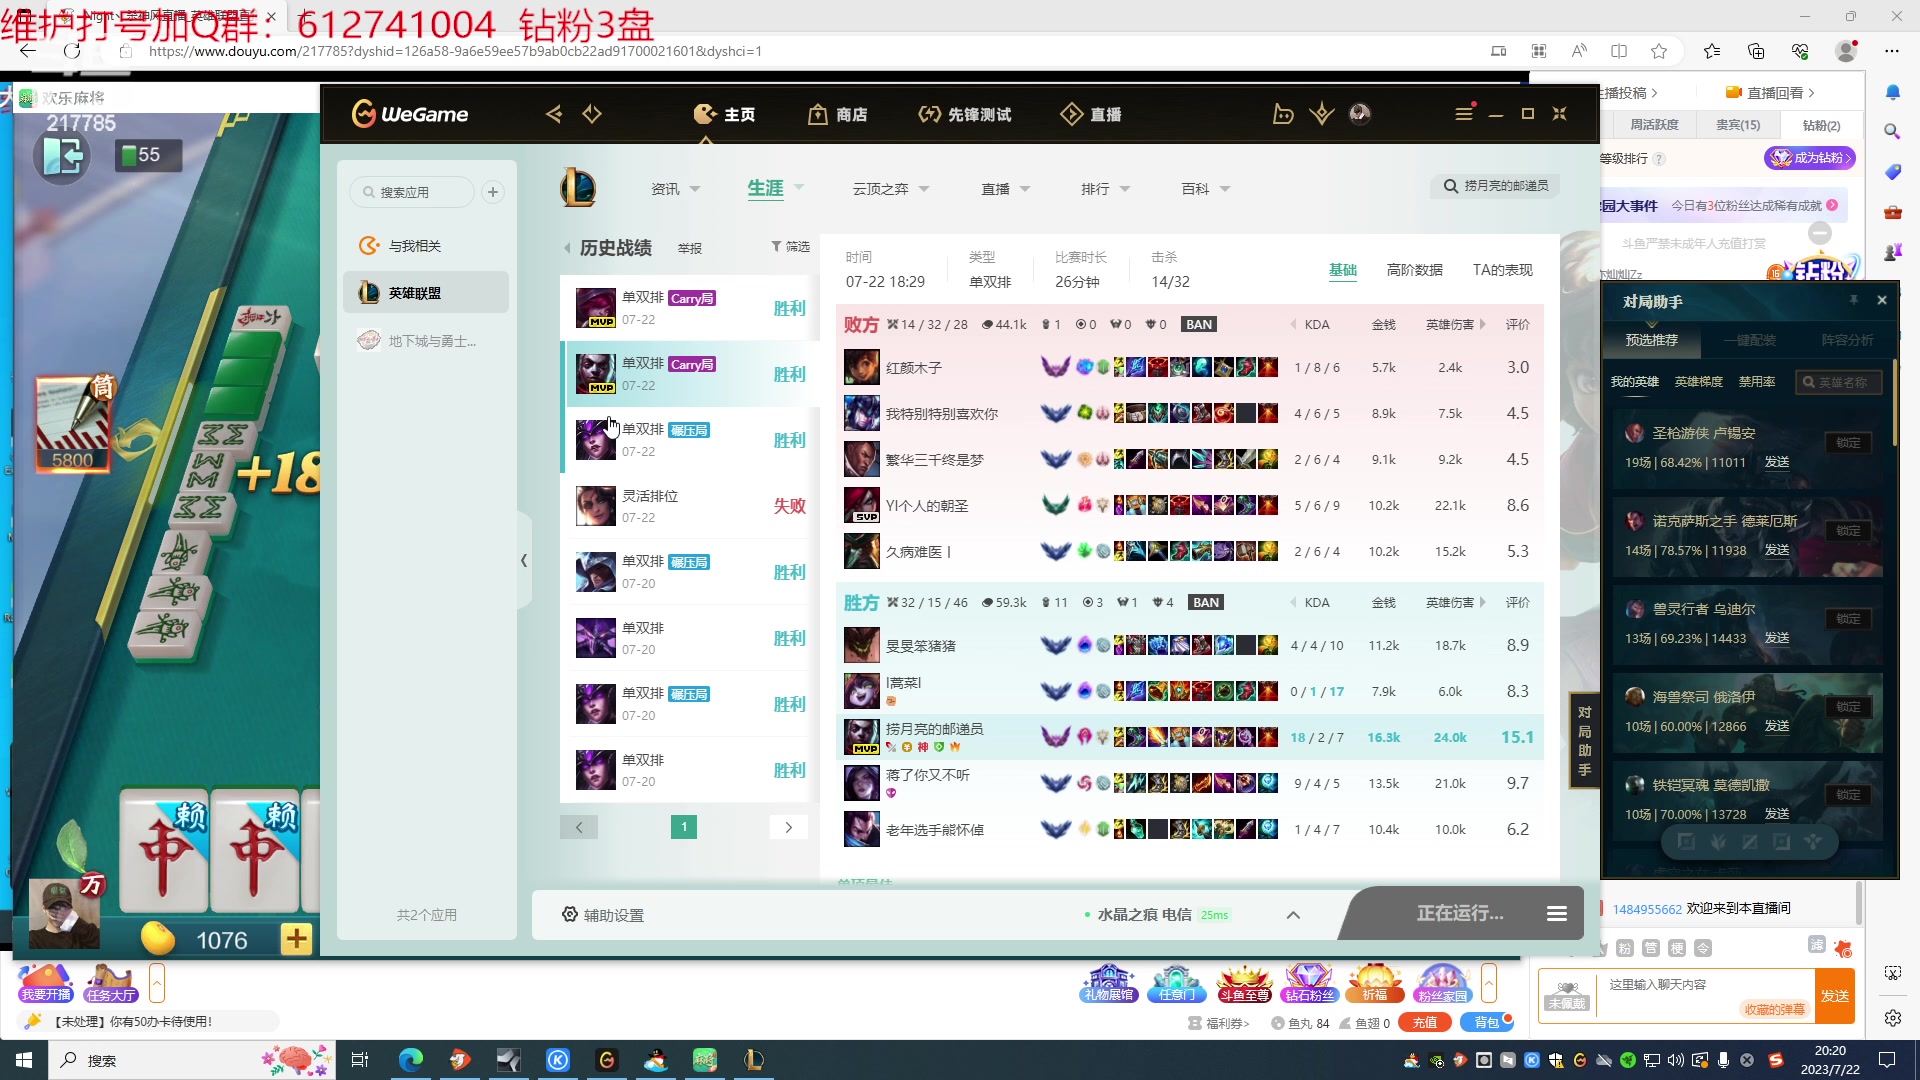Click the 粉丝家园 icon below the stream
This screenshot has width=1920, height=1080.
tap(1442, 983)
